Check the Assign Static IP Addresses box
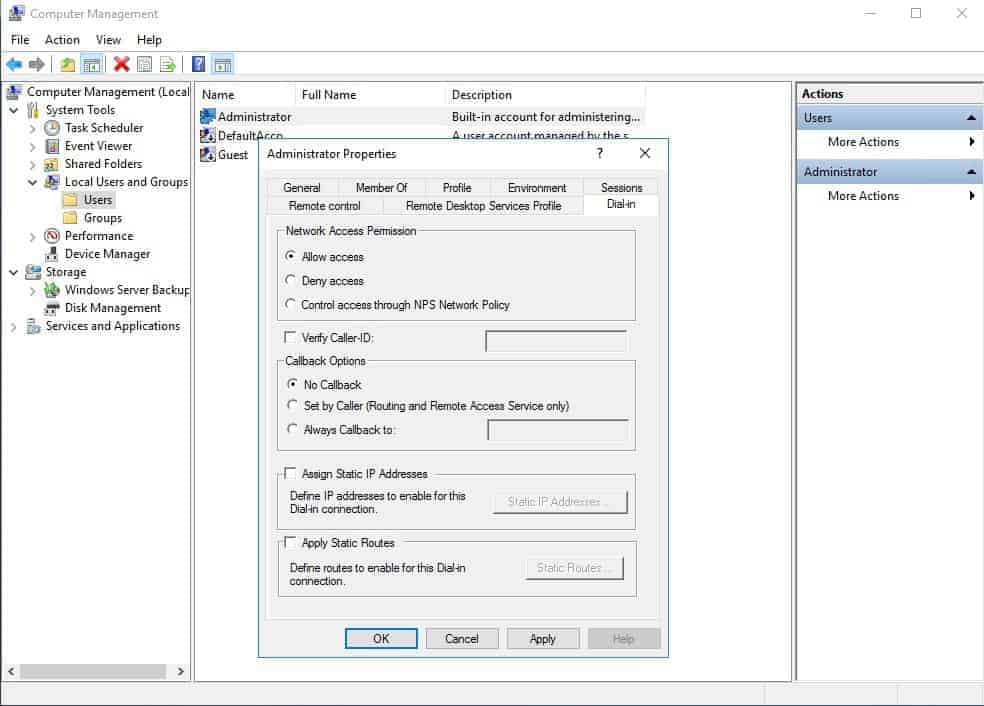This screenshot has width=984, height=706. click(290, 473)
